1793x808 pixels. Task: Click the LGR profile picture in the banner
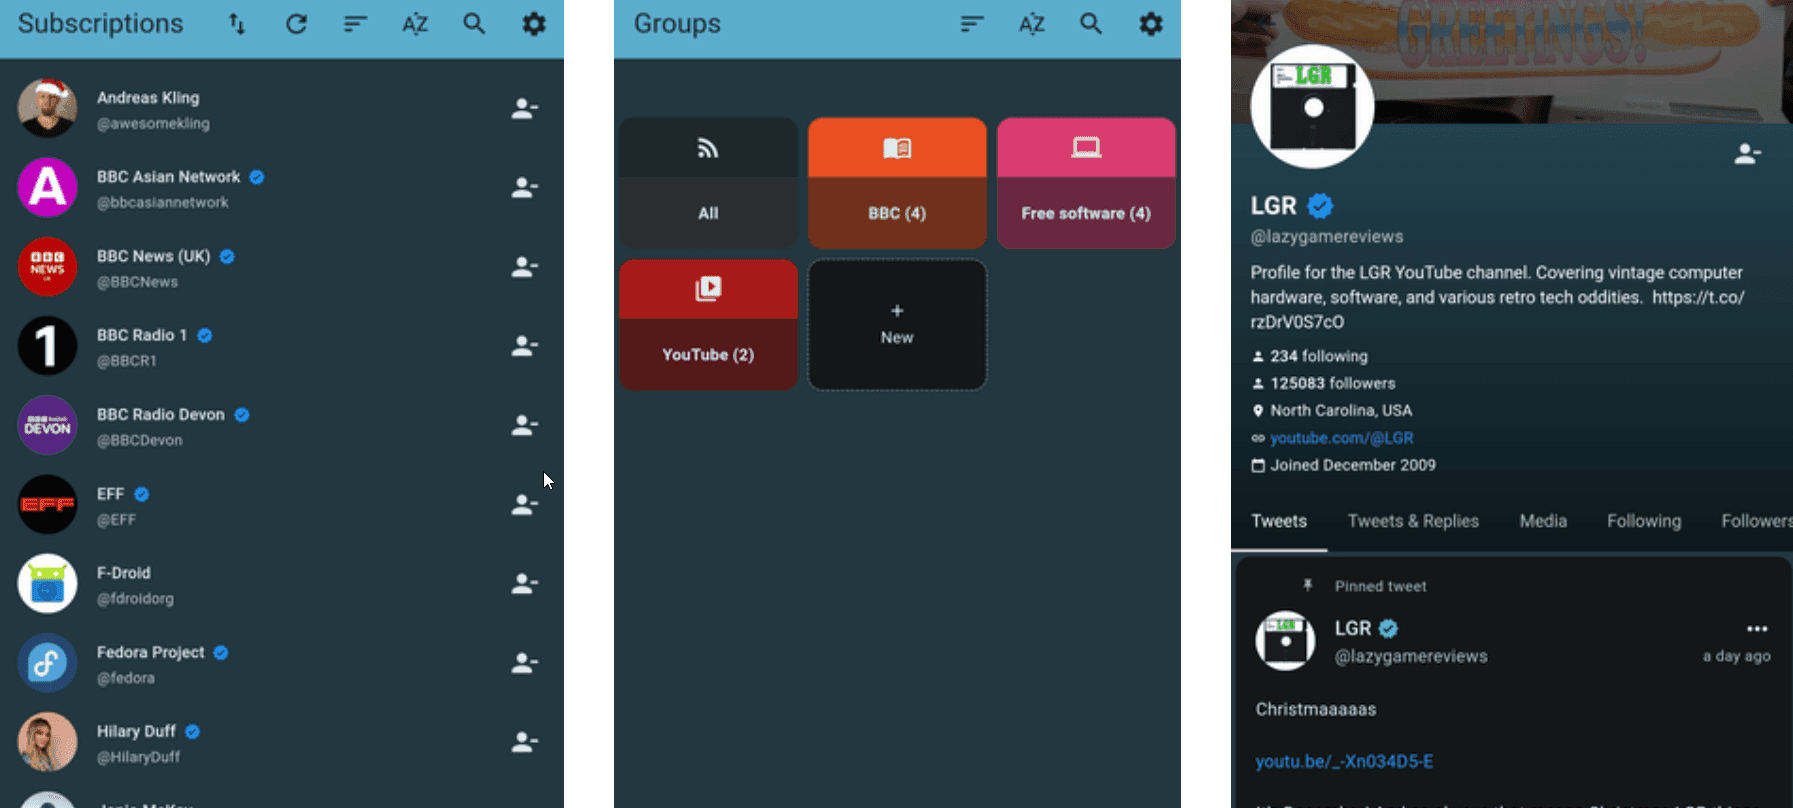(1312, 106)
